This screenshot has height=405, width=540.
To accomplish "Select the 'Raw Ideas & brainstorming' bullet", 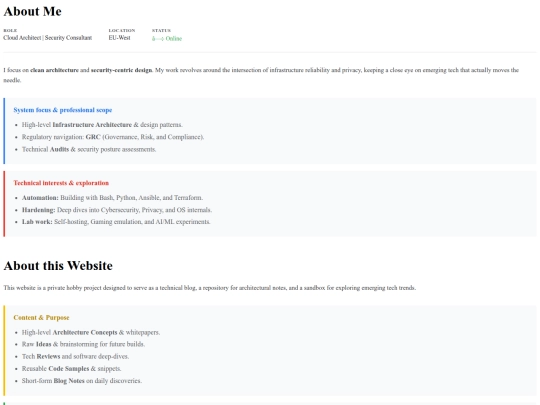I will (83, 344).
